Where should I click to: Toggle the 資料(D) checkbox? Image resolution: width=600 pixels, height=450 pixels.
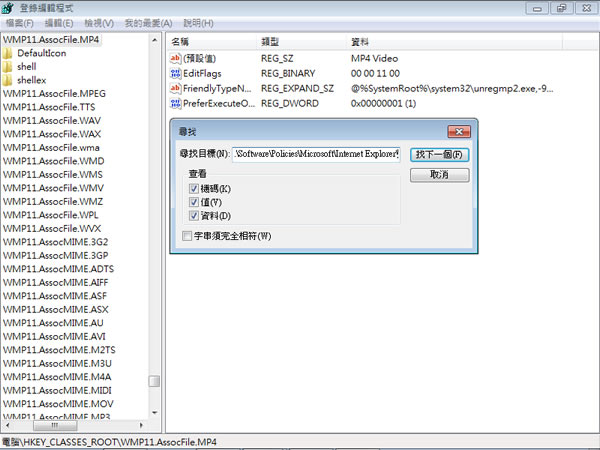194,215
